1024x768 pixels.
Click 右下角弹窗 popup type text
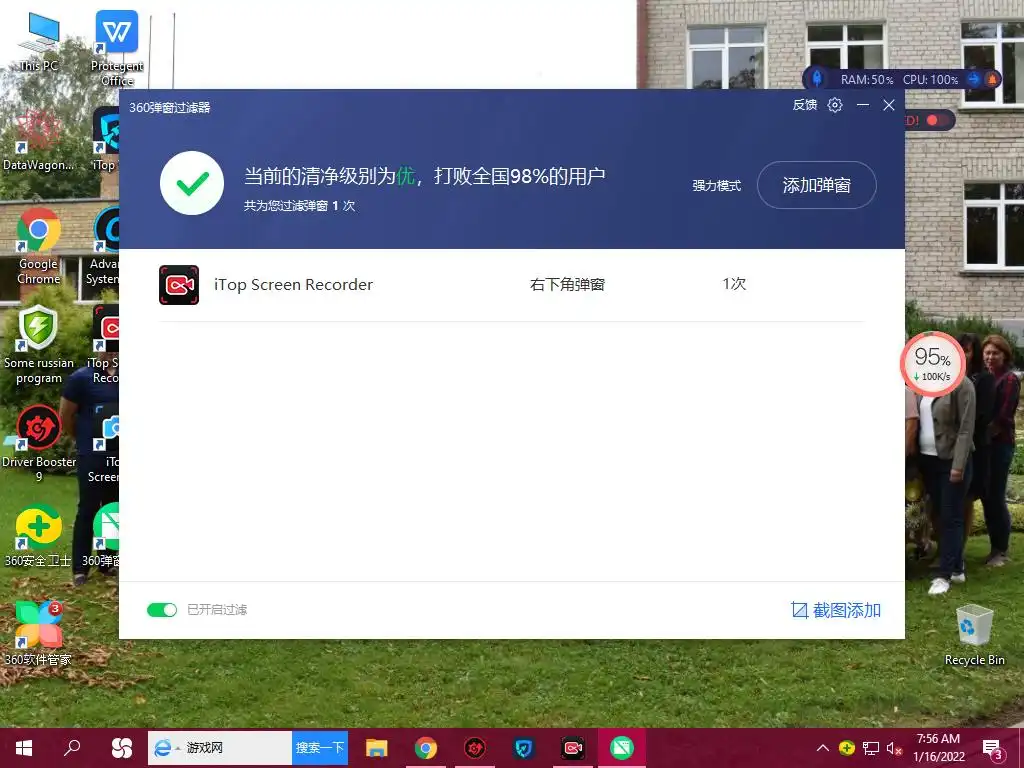[567, 285]
